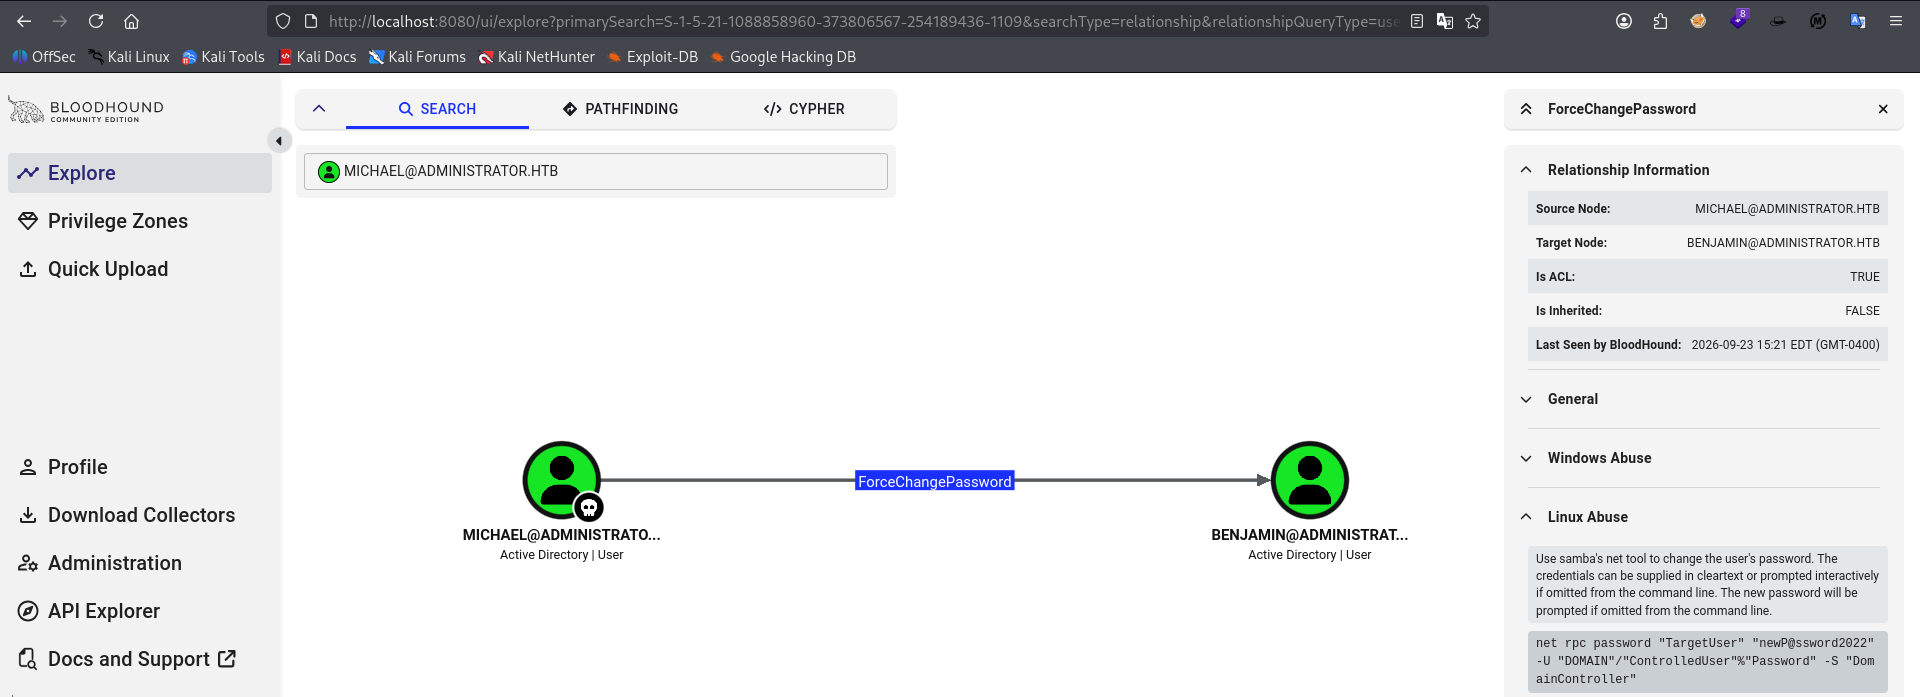Open Kali Tools bookmark

pos(223,57)
